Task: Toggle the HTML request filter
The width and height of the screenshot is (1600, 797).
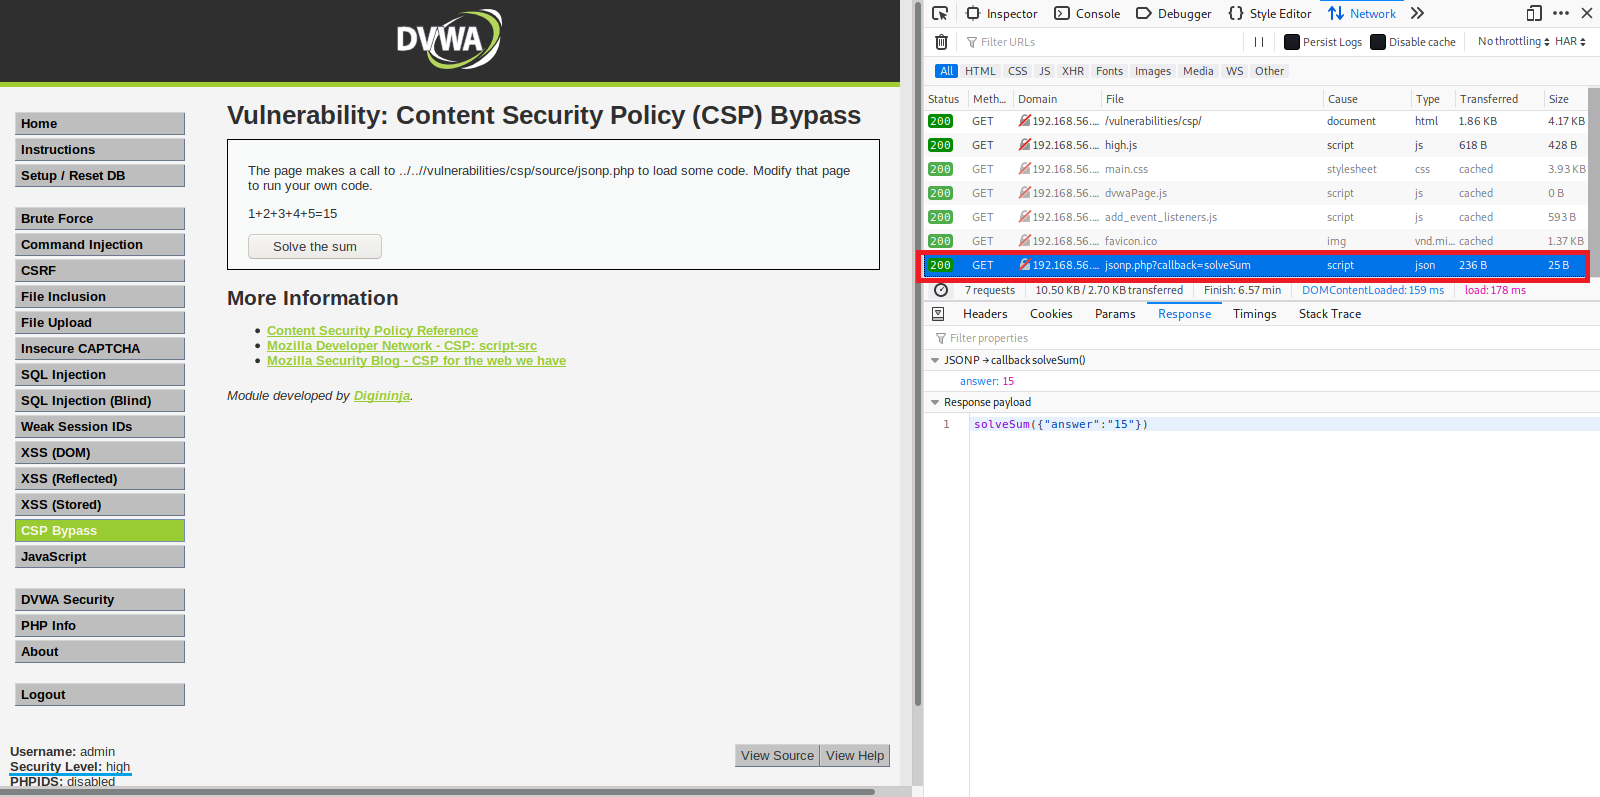Action: tap(980, 71)
